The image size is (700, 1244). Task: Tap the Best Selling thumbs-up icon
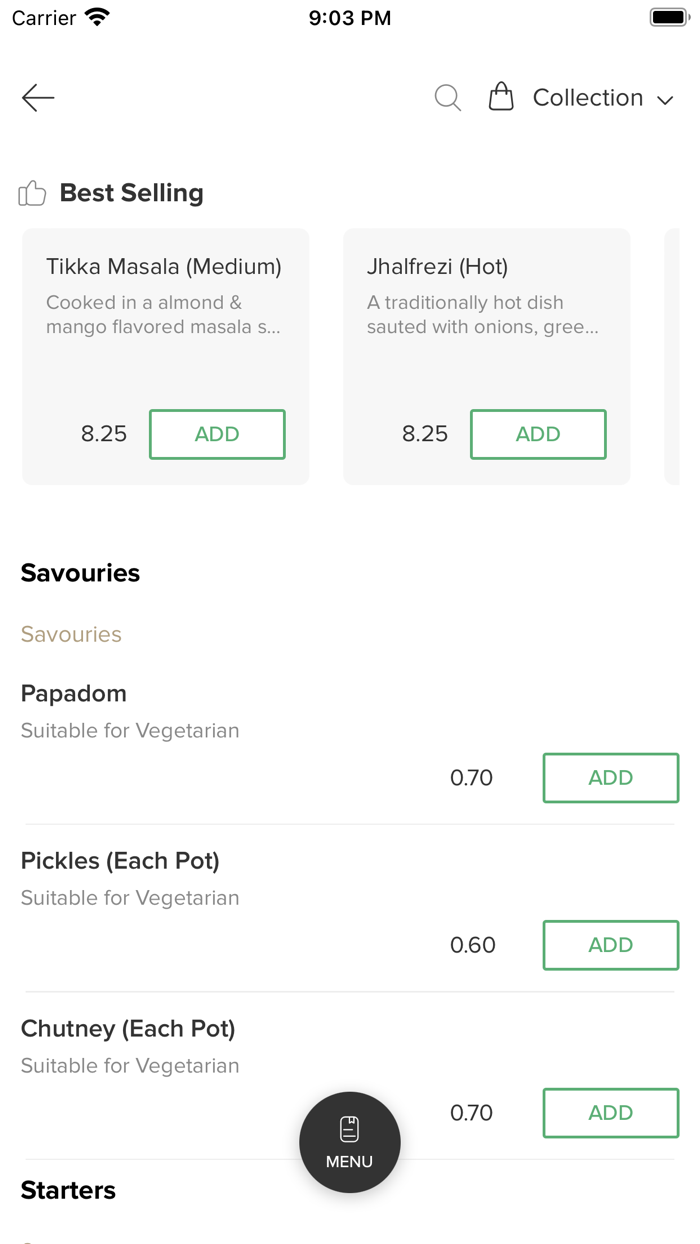(x=32, y=193)
